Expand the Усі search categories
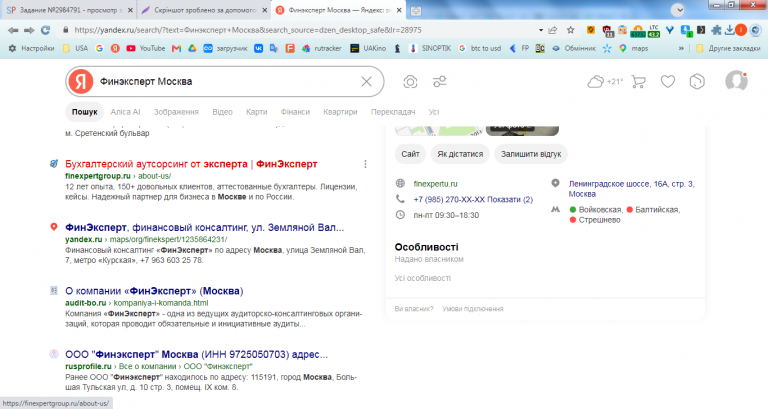The image size is (768, 409). tap(434, 112)
